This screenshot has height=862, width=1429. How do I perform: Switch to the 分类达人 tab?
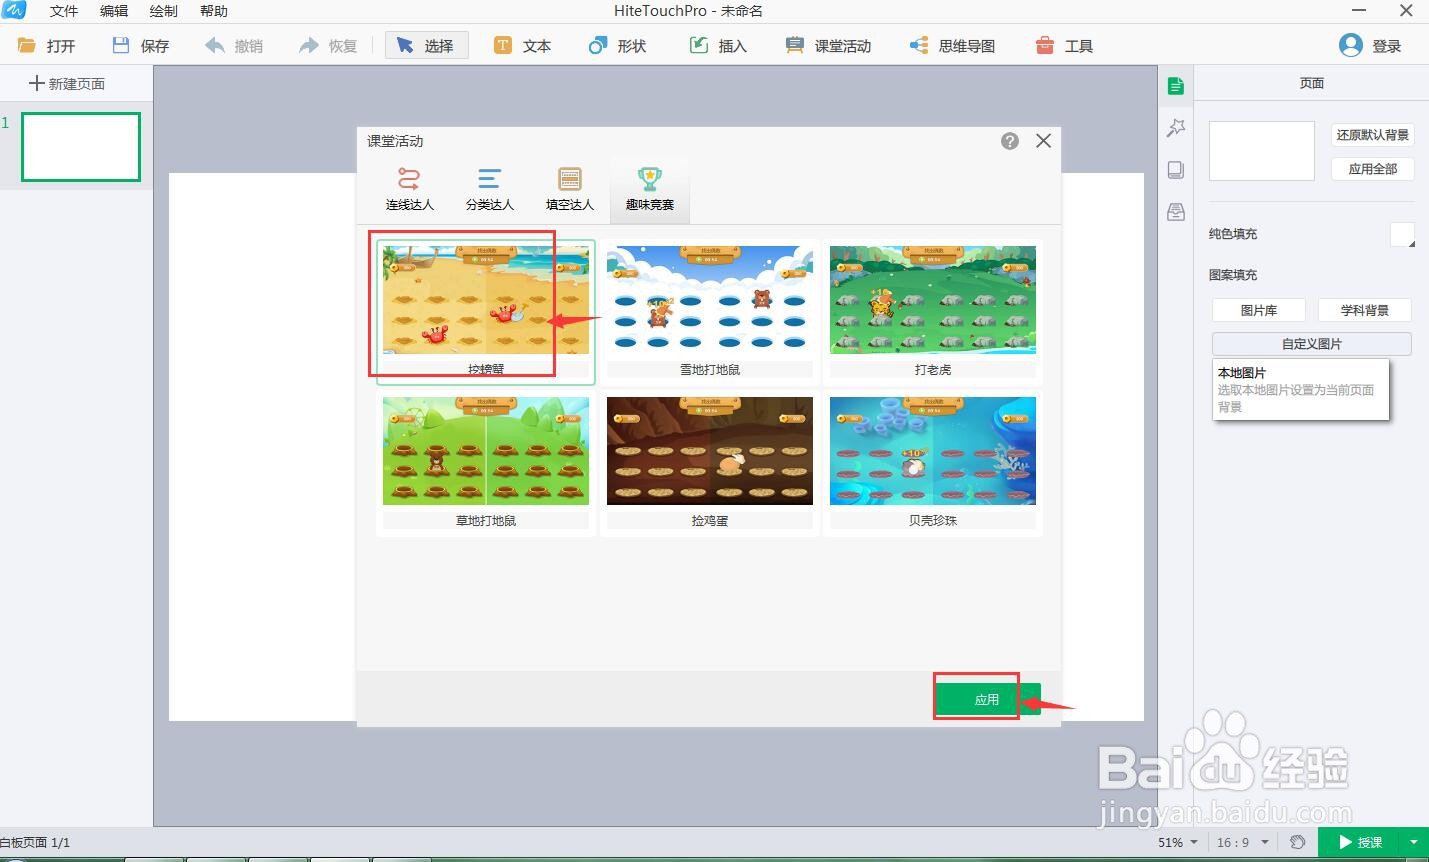tap(490, 189)
